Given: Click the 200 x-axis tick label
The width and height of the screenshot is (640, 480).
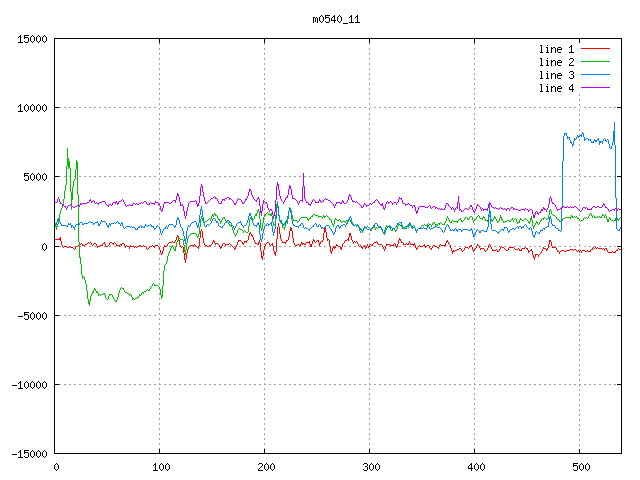Looking at the screenshot, I should tap(265, 466).
